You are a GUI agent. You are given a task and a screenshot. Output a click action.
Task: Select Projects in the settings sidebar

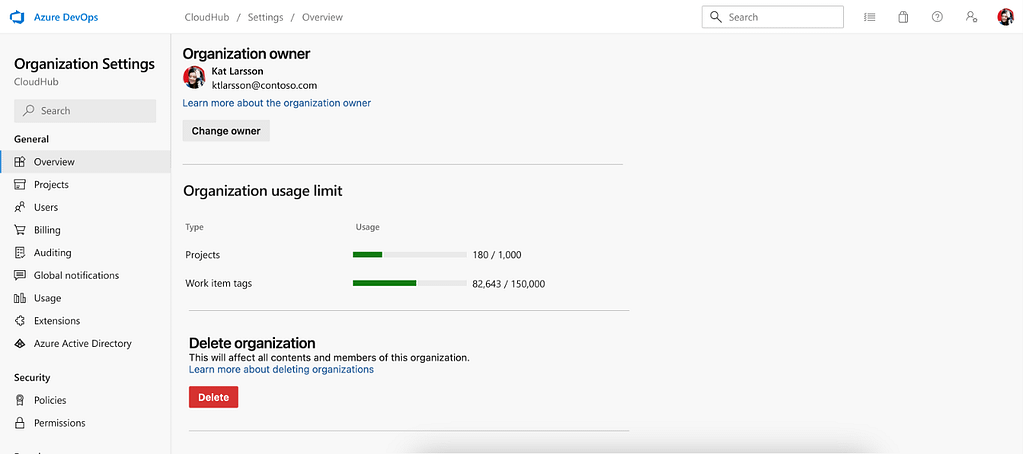(x=51, y=185)
